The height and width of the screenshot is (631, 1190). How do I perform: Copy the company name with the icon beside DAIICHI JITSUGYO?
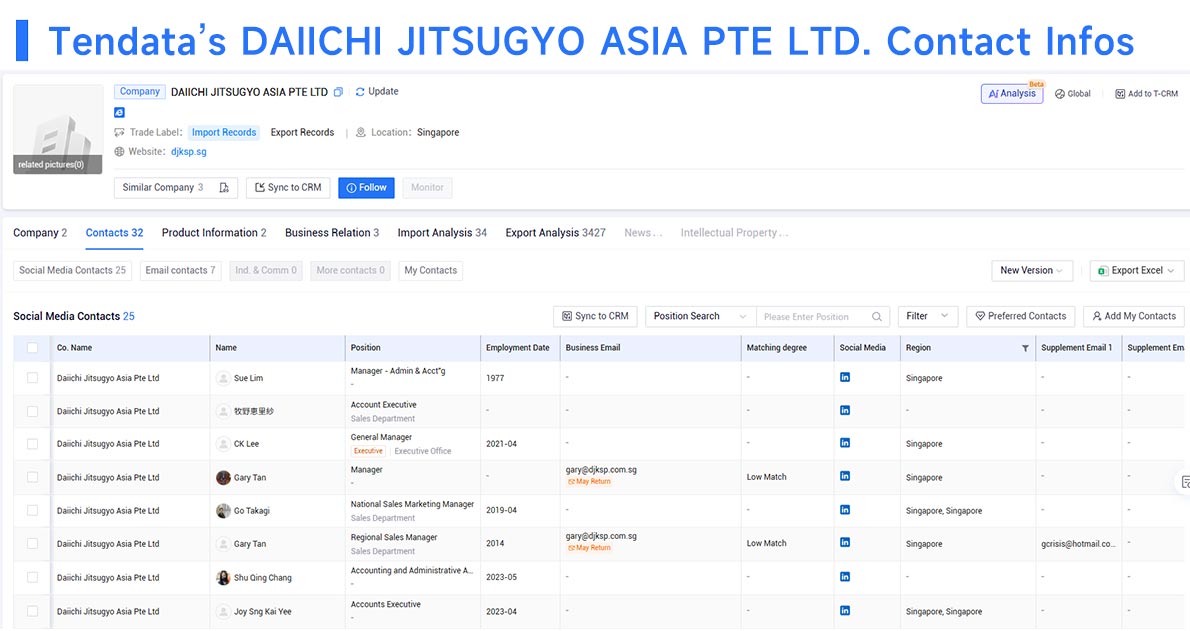338,92
